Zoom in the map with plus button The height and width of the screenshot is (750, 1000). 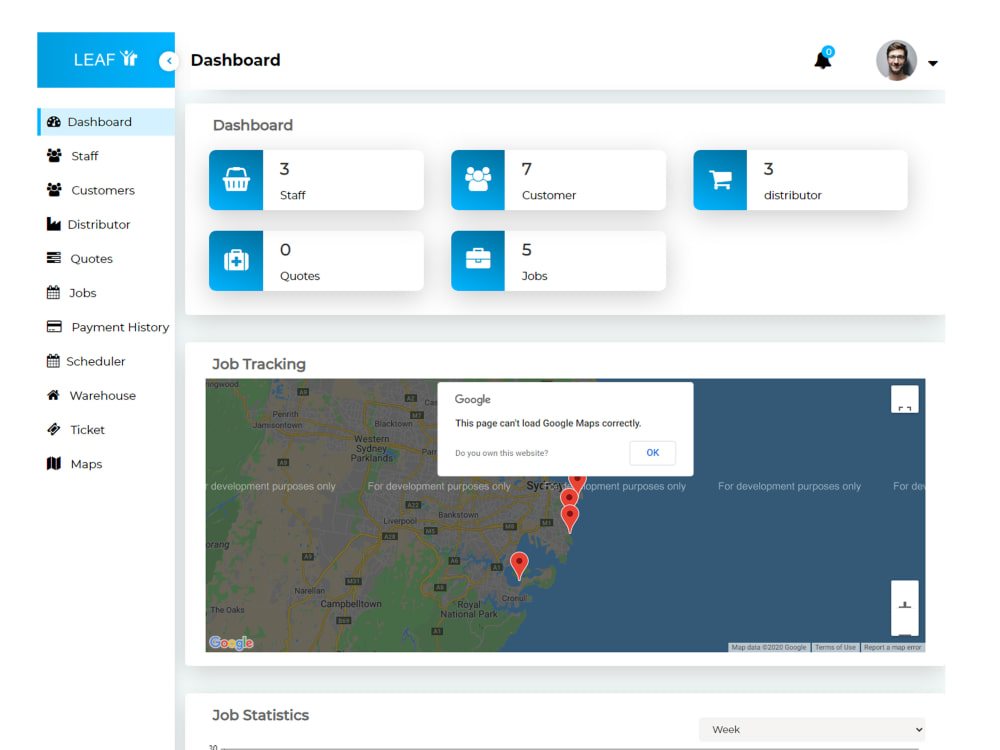tap(904, 605)
